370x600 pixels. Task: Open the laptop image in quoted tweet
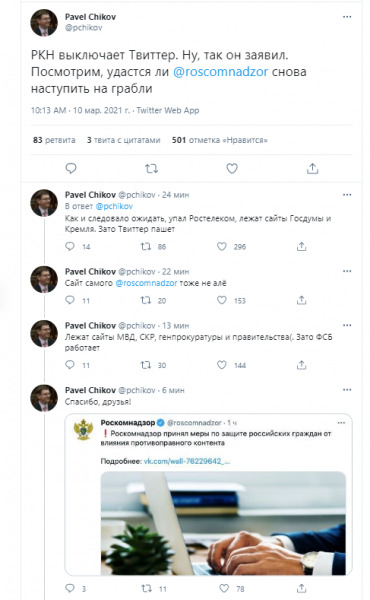223,523
